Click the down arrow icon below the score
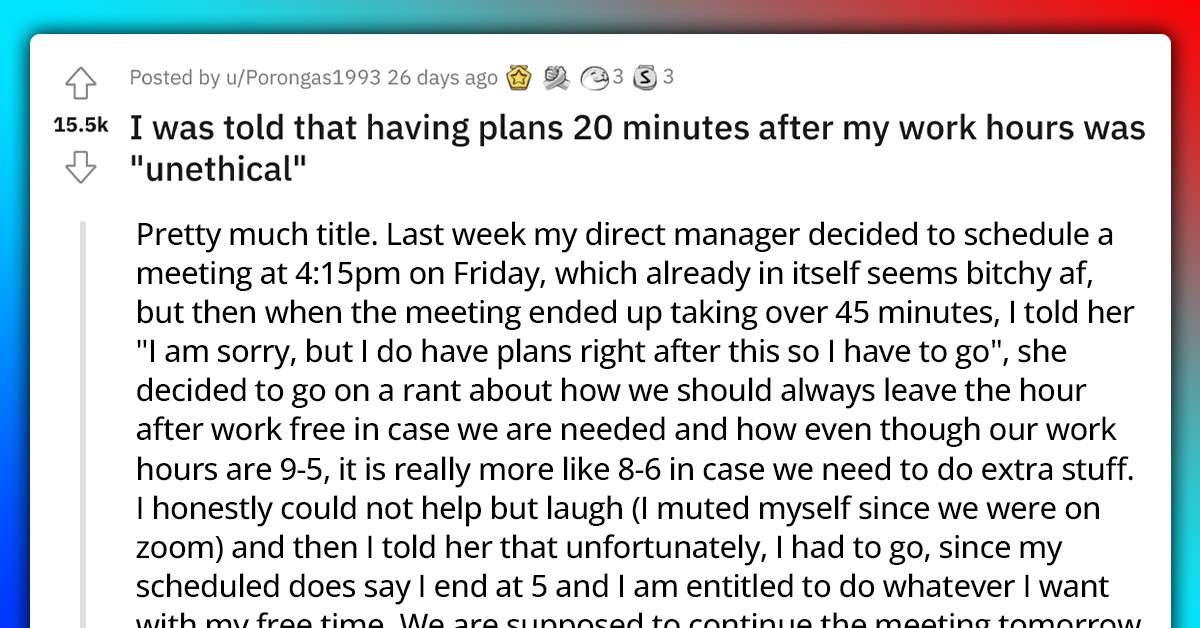The height and width of the screenshot is (628, 1200). coord(82,168)
